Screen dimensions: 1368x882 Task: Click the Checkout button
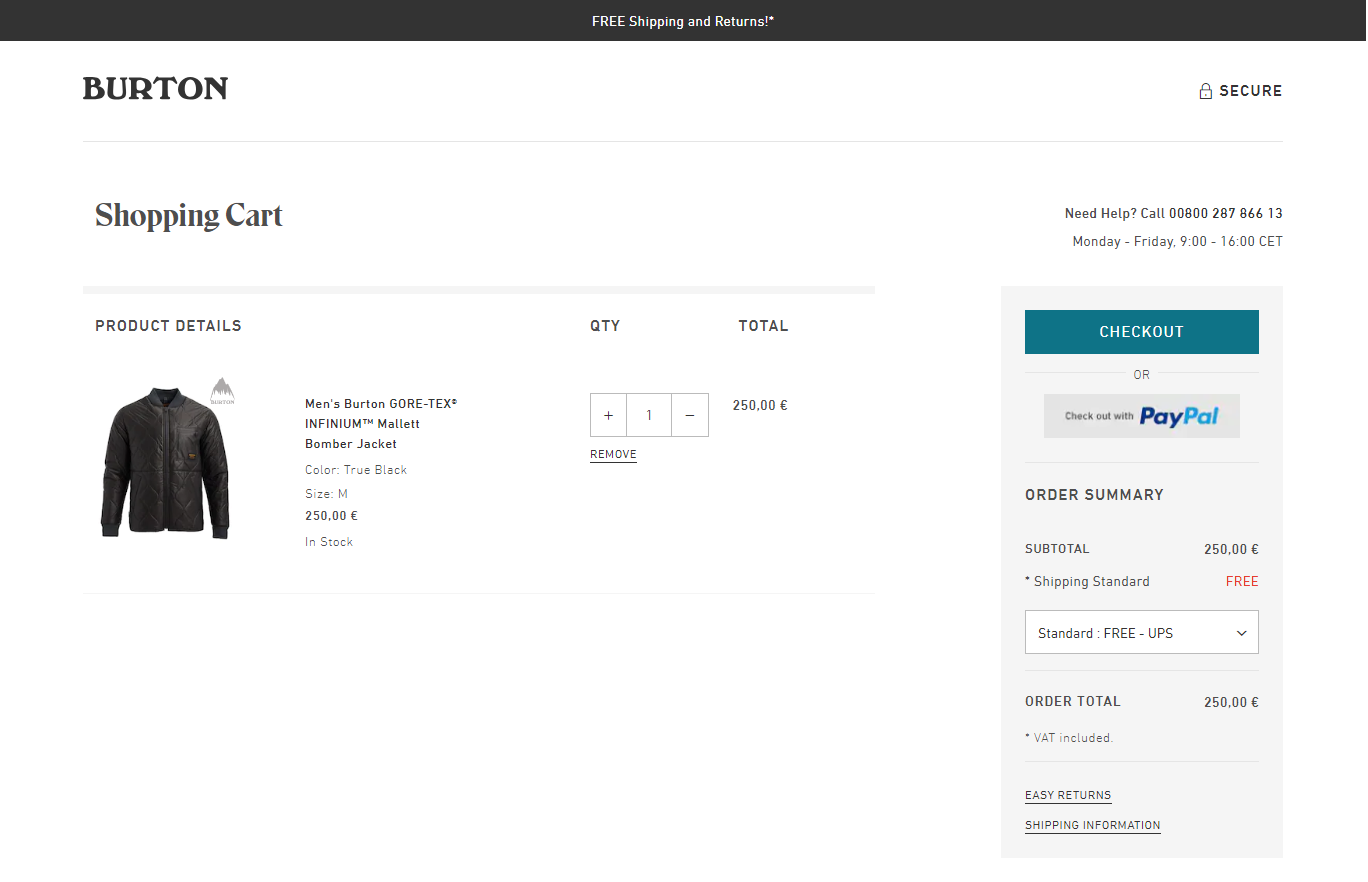pyautogui.click(x=1141, y=332)
